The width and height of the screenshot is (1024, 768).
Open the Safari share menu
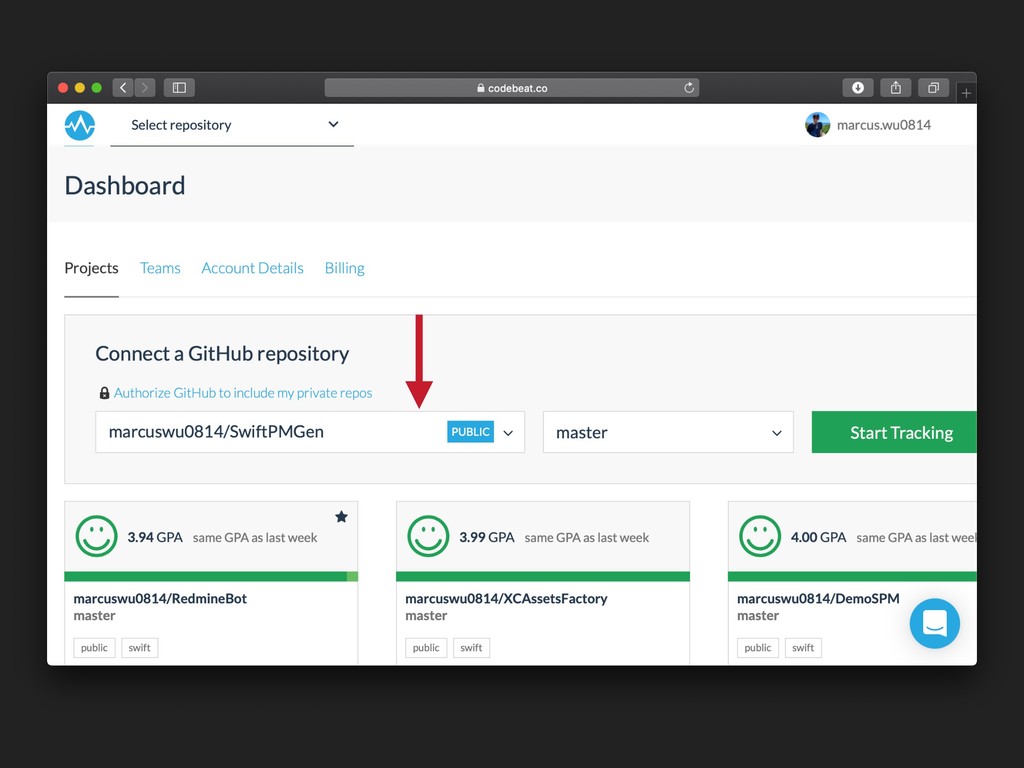(x=895, y=88)
